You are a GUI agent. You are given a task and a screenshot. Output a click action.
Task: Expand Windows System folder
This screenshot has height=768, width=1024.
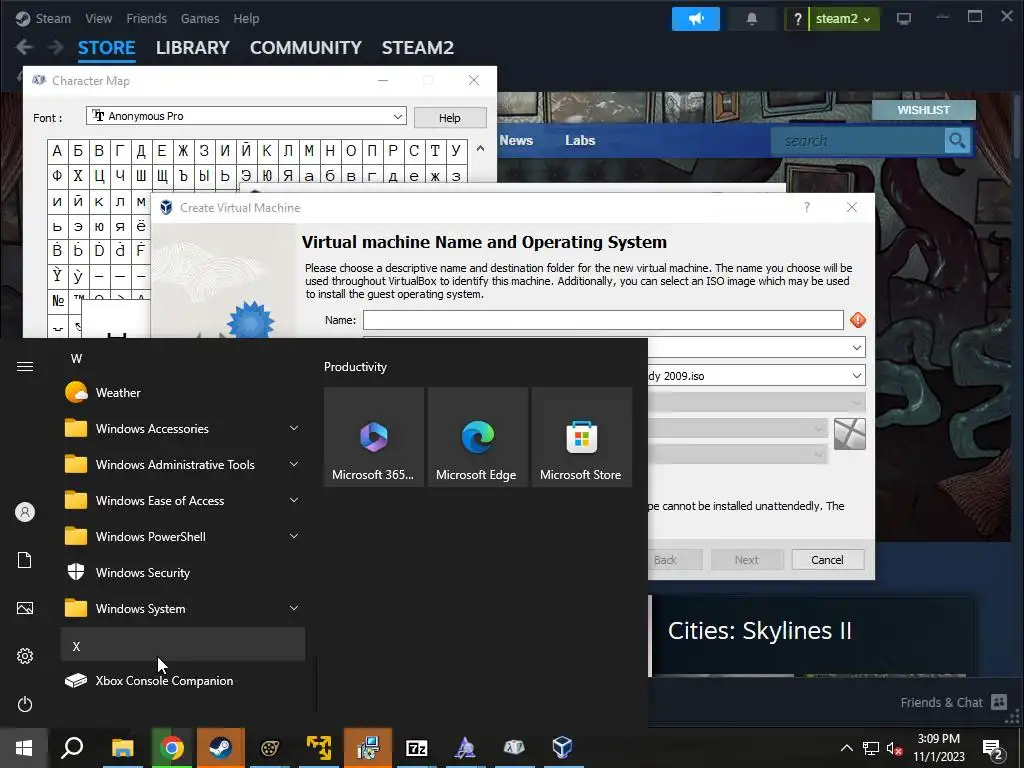click(x=183, y=609)
